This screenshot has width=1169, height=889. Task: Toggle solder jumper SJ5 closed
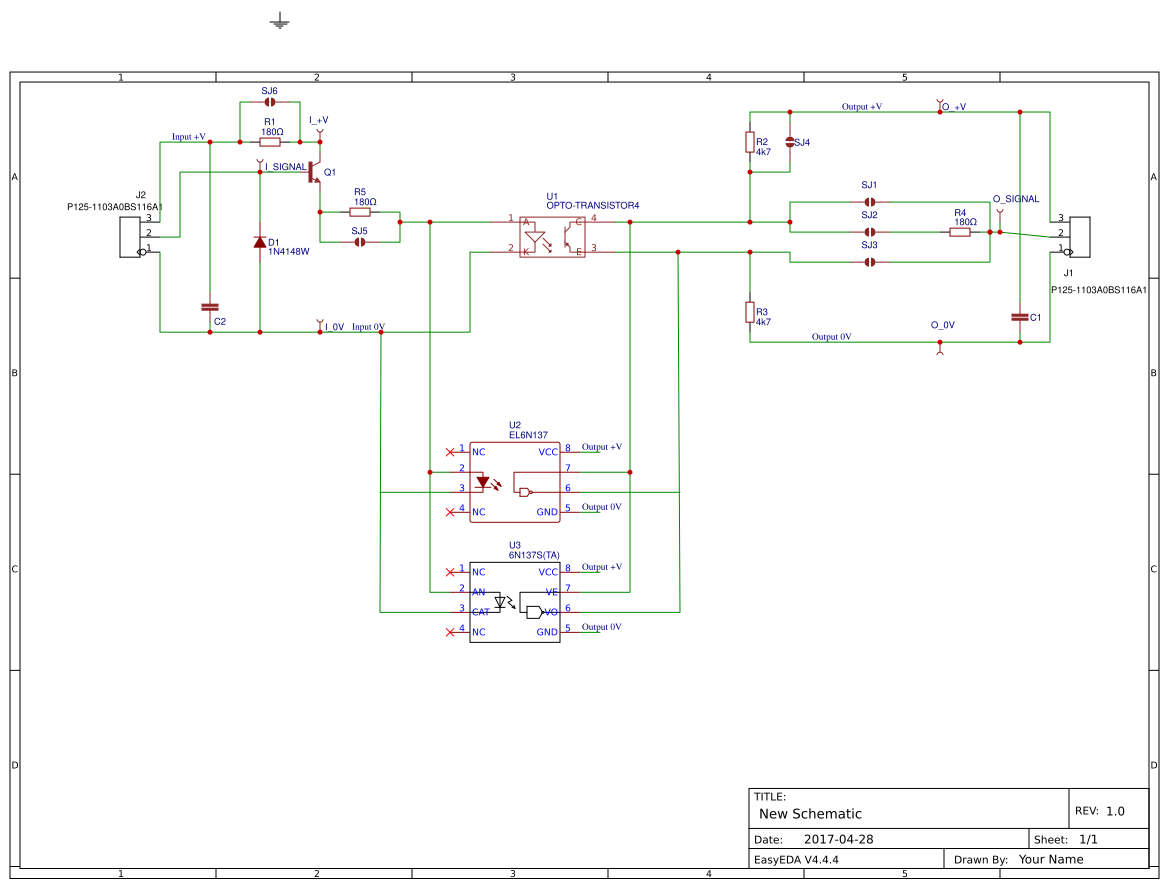[361, 242]
